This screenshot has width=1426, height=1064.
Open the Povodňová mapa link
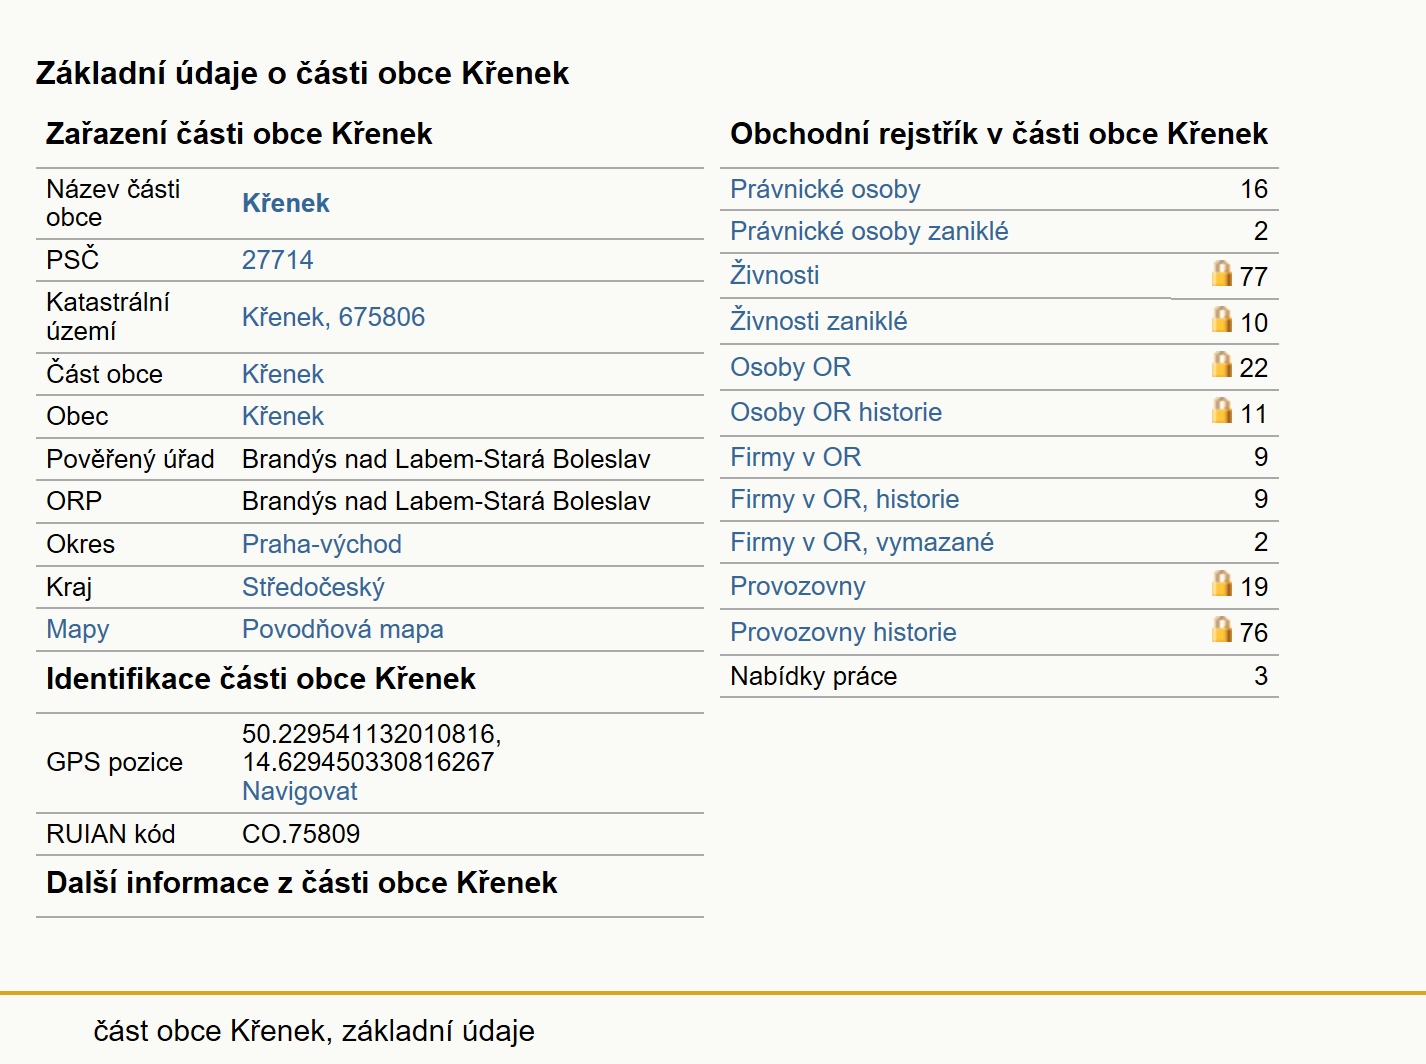[342, 629]
